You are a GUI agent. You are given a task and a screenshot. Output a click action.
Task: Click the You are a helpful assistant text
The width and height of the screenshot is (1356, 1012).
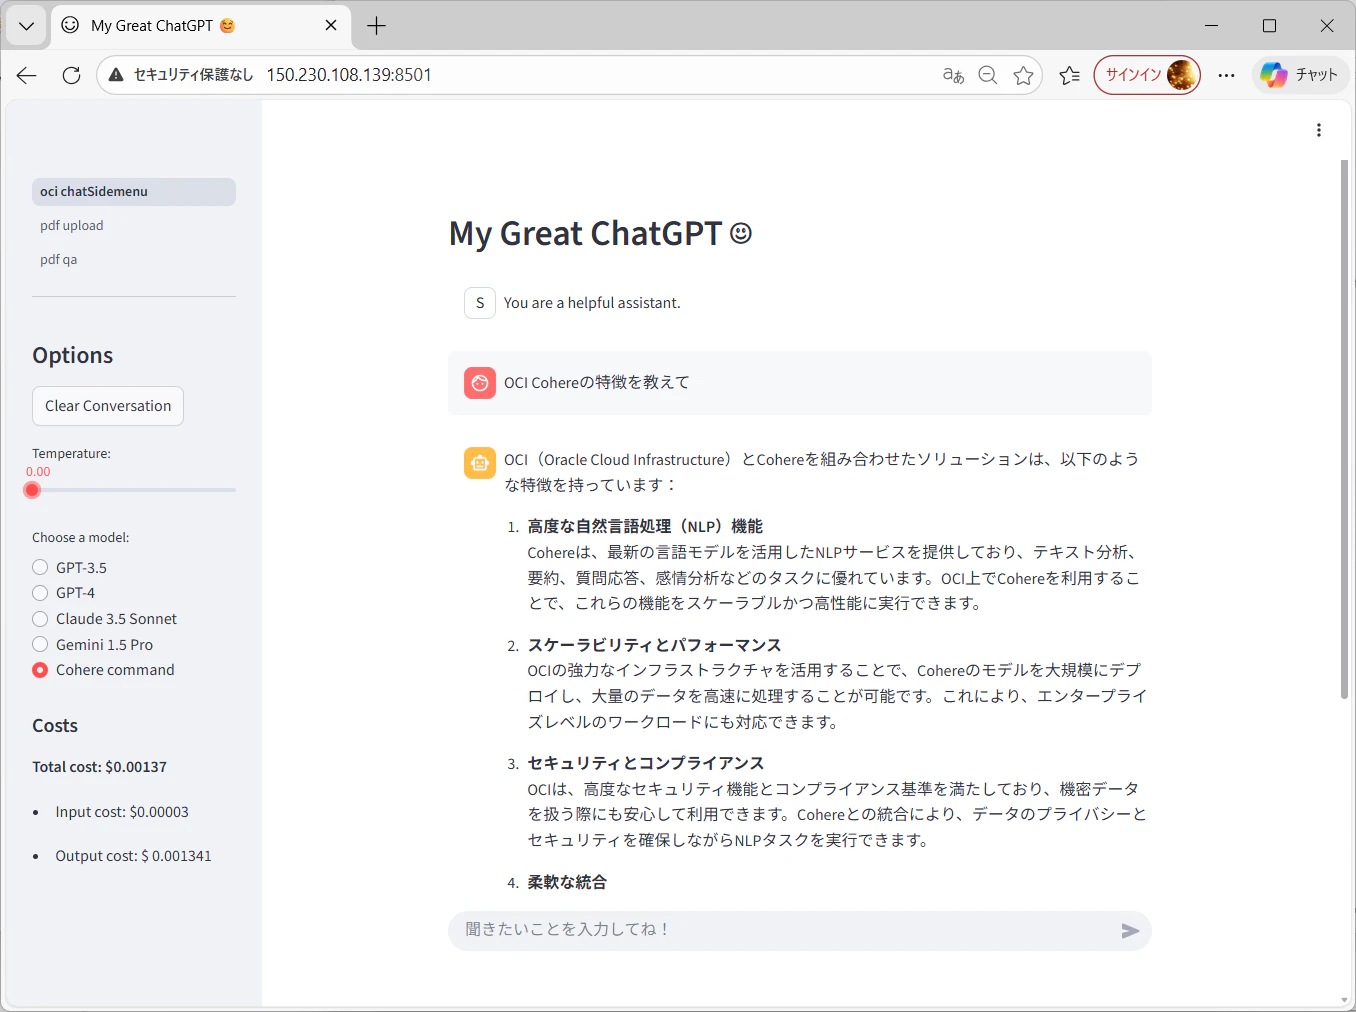pos(592,303)
